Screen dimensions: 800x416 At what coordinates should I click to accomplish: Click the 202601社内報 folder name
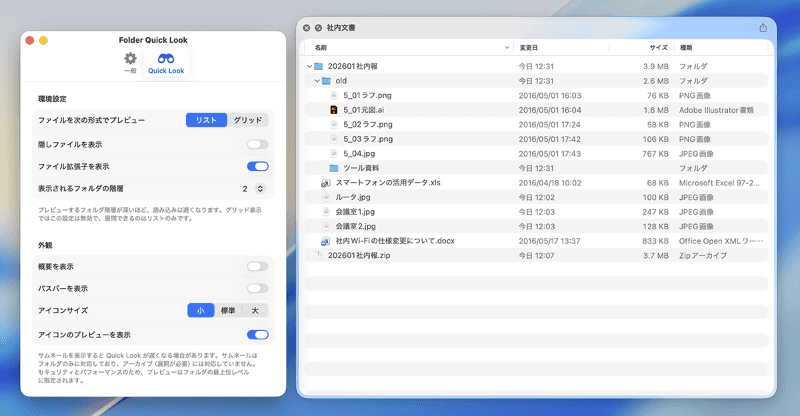(x=353, y=66)
